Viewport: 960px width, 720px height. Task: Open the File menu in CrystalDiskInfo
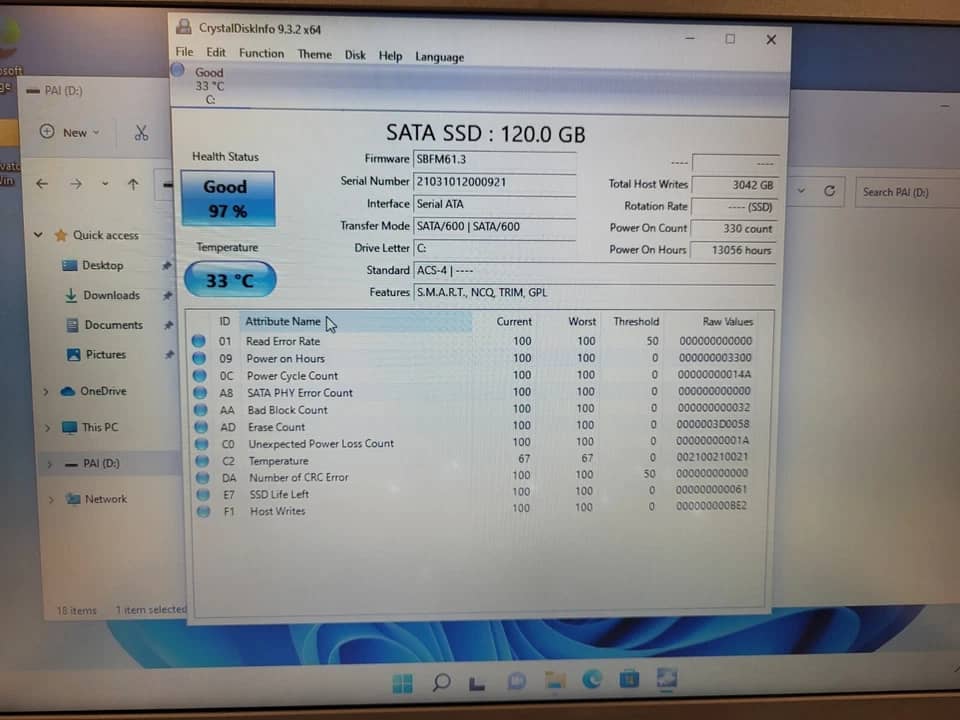(184, 52)
